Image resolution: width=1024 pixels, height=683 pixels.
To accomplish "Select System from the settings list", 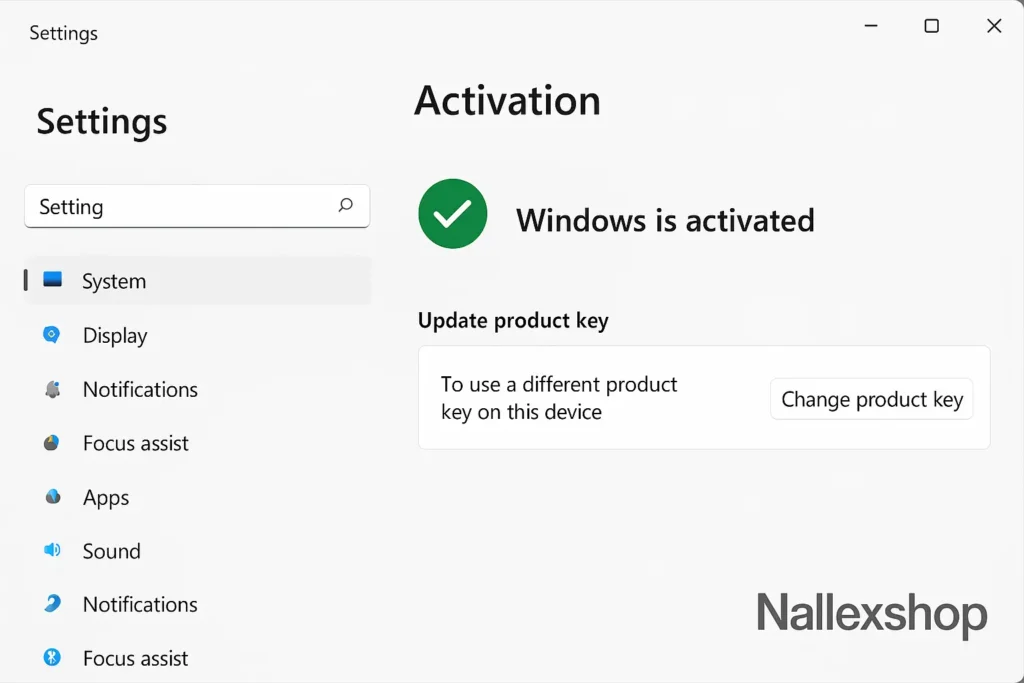I will (113, 281).
